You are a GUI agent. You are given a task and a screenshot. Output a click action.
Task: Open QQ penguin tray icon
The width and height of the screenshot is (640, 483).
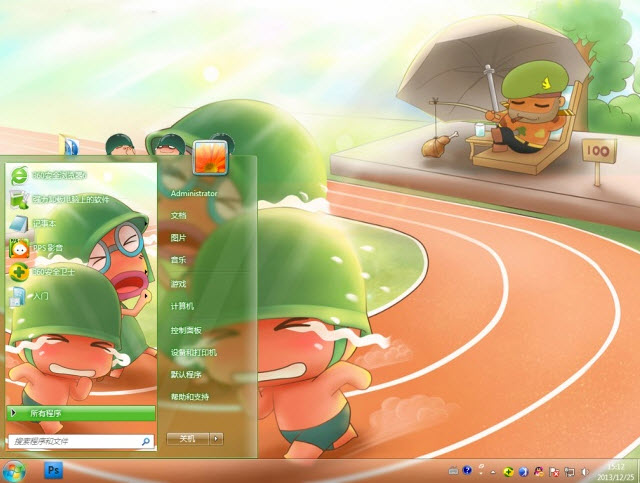pyautogui.click(x=539, y=472)
